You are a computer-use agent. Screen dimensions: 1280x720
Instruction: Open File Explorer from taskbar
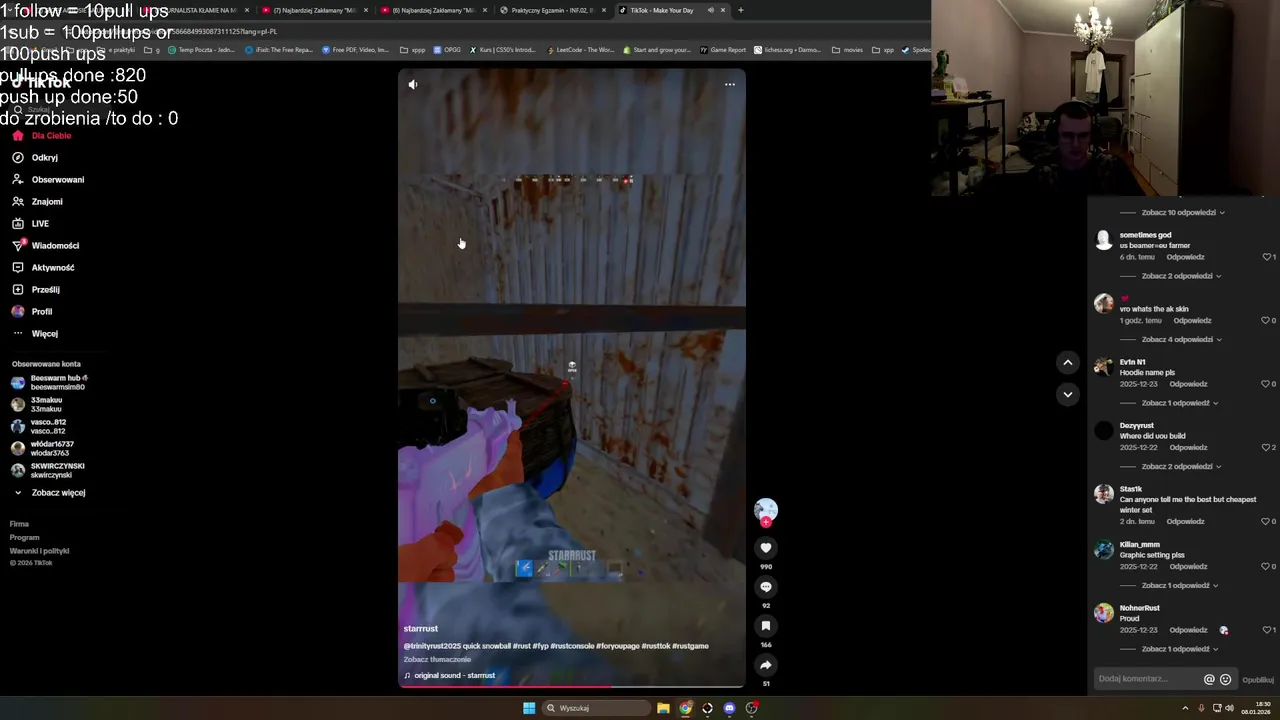point(663,708)
